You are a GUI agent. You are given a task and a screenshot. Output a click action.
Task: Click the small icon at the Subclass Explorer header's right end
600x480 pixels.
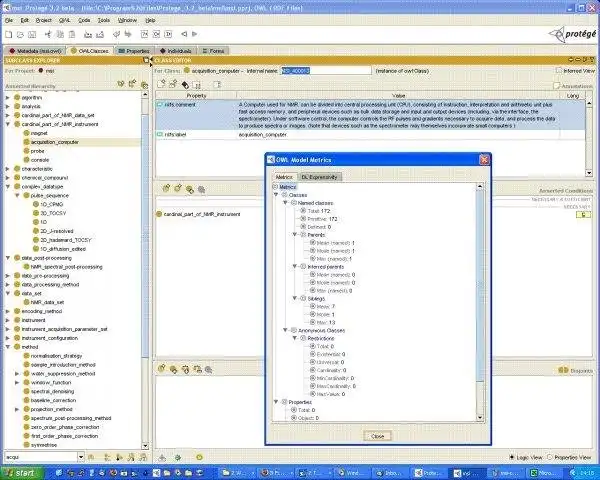point(146,60)
